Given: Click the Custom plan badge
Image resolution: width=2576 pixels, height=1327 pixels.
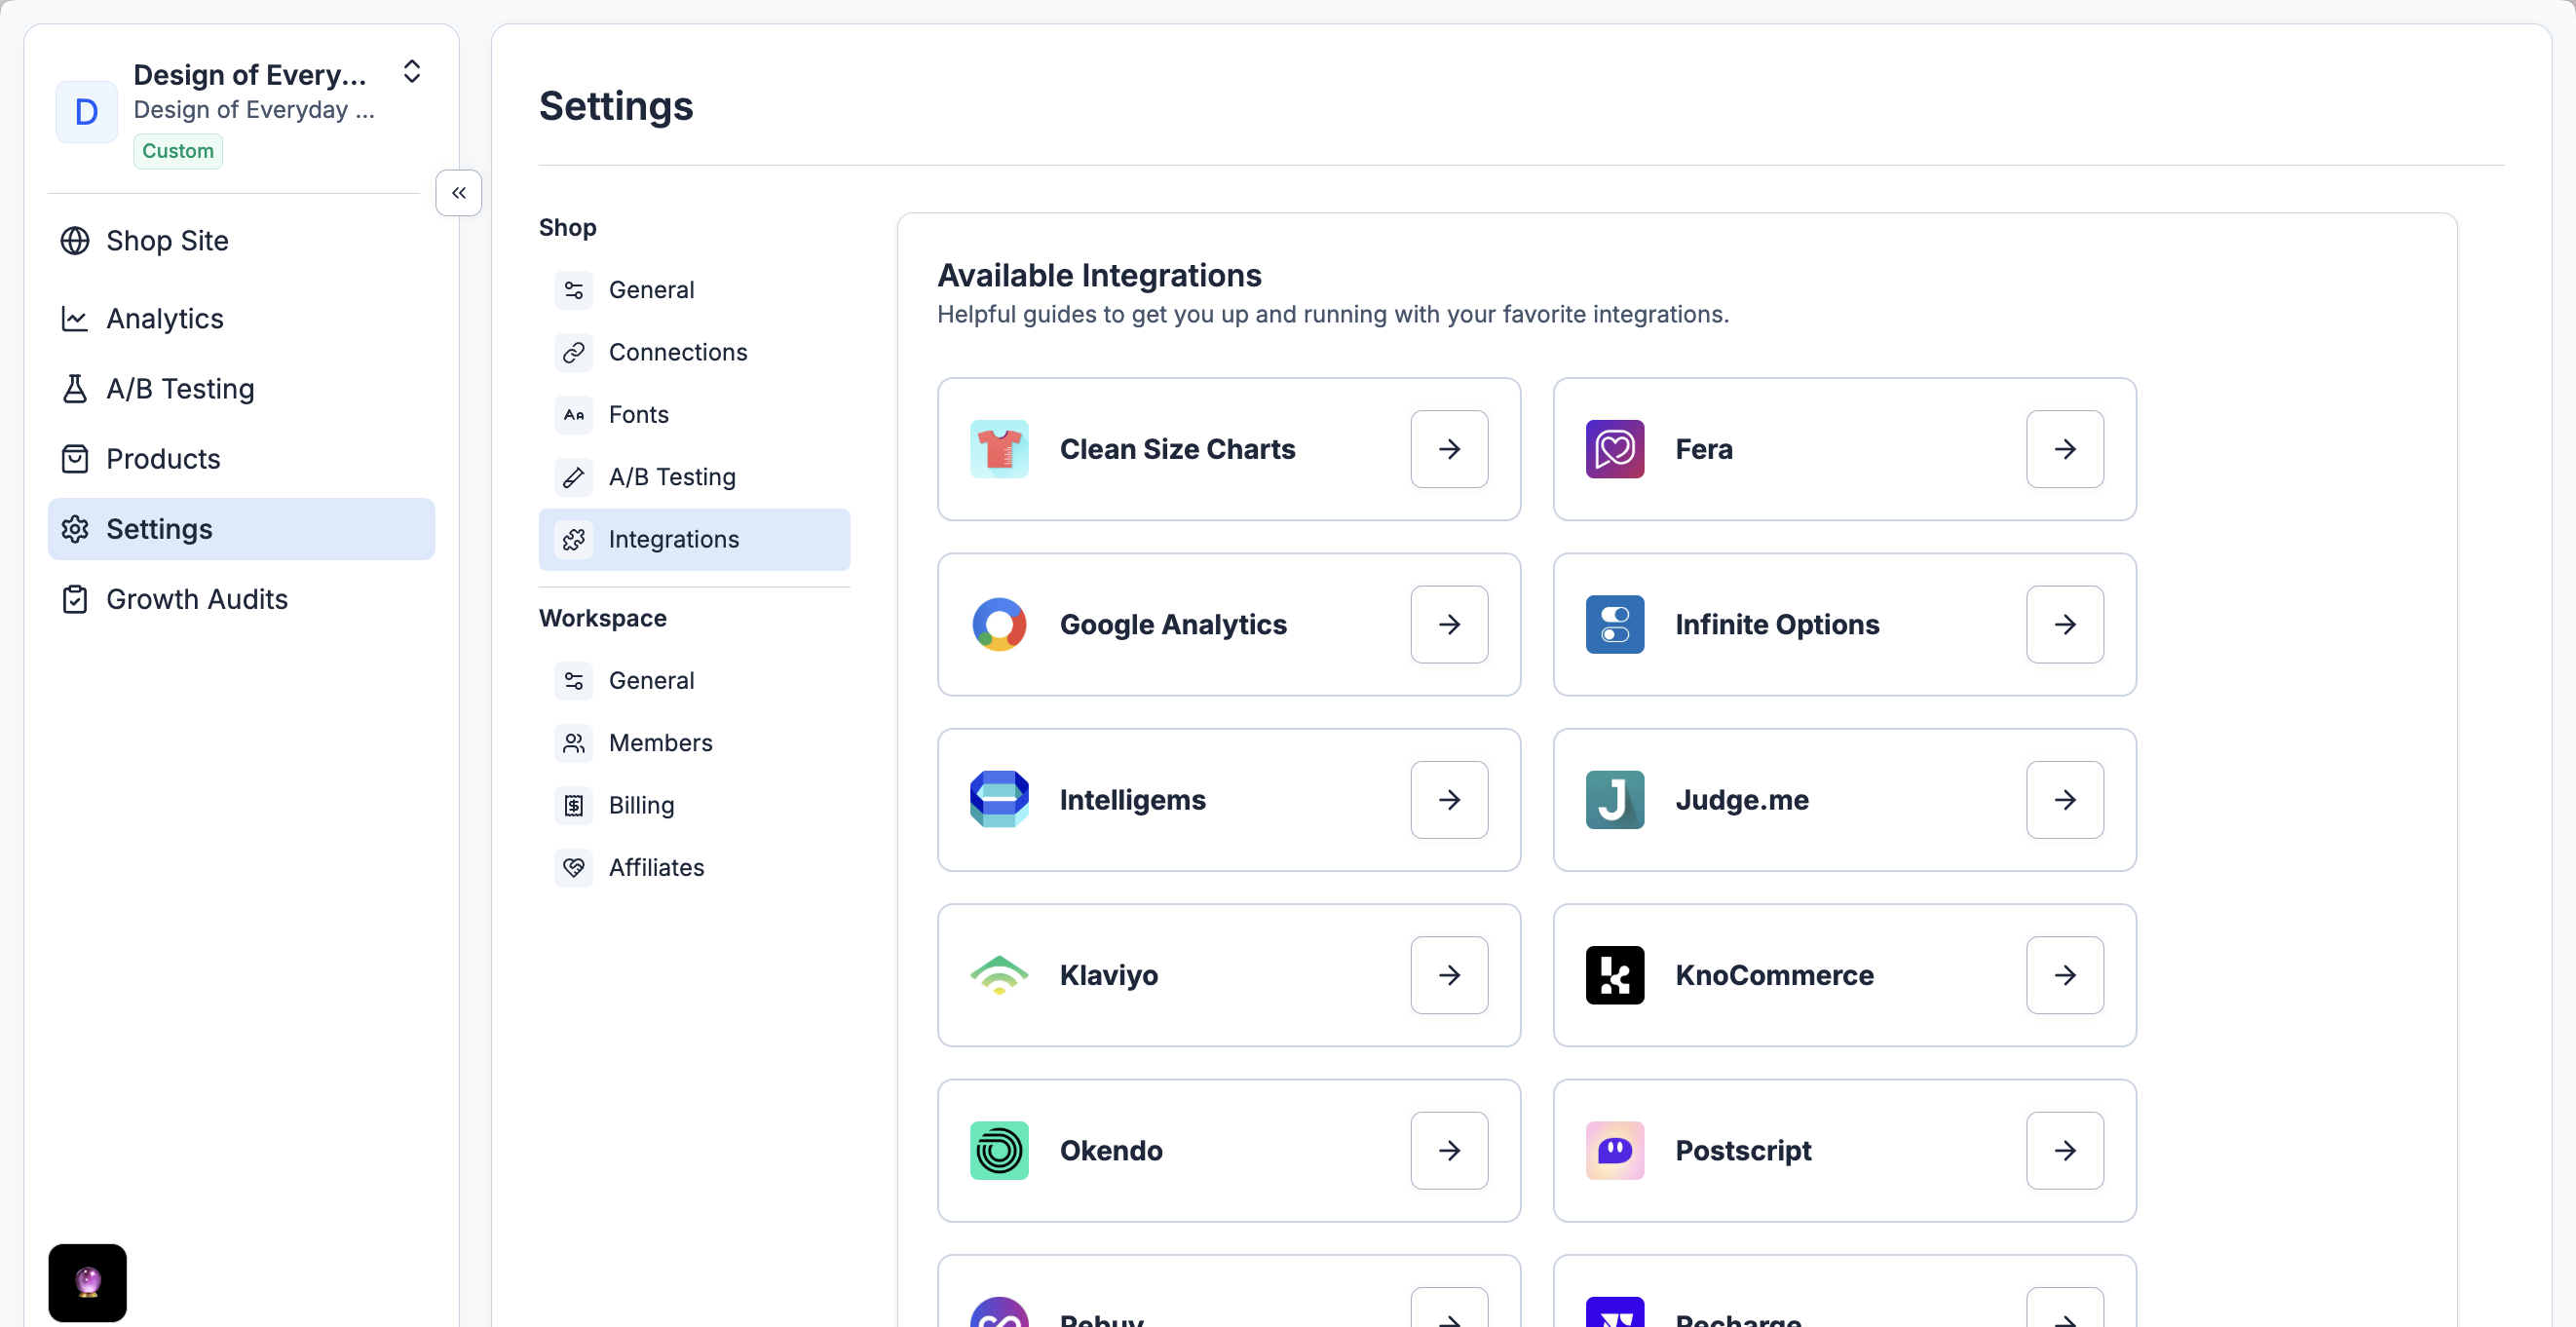Looking at the screenshot, I should click(x=178, y=151).
